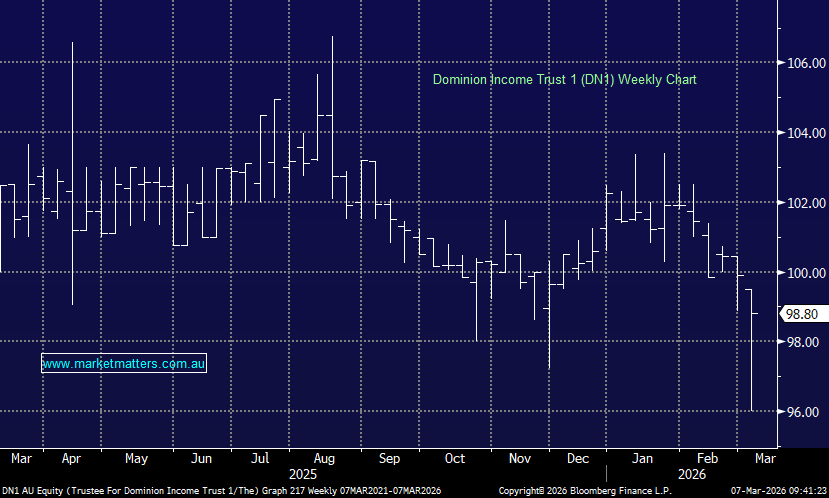The height and width of the screenshot is (498, 829).
Task: Select the Oct month label on time axis
Action: pyautogui.click(x=455, y=458)
